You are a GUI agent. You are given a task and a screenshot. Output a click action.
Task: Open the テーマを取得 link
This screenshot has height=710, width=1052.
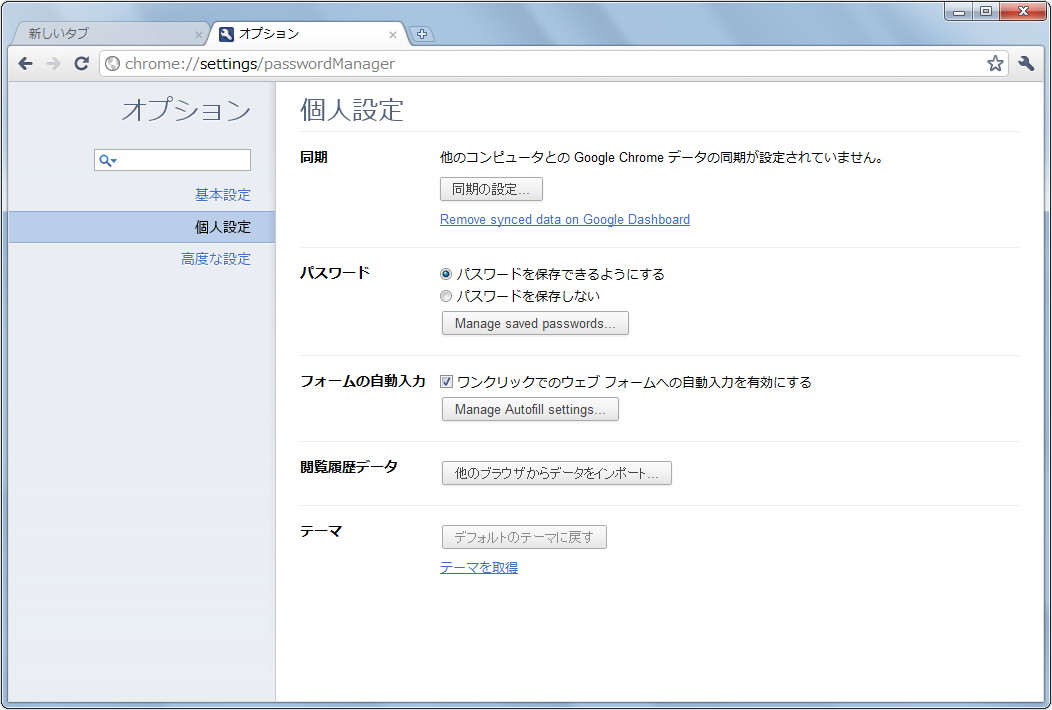point(478,568)
